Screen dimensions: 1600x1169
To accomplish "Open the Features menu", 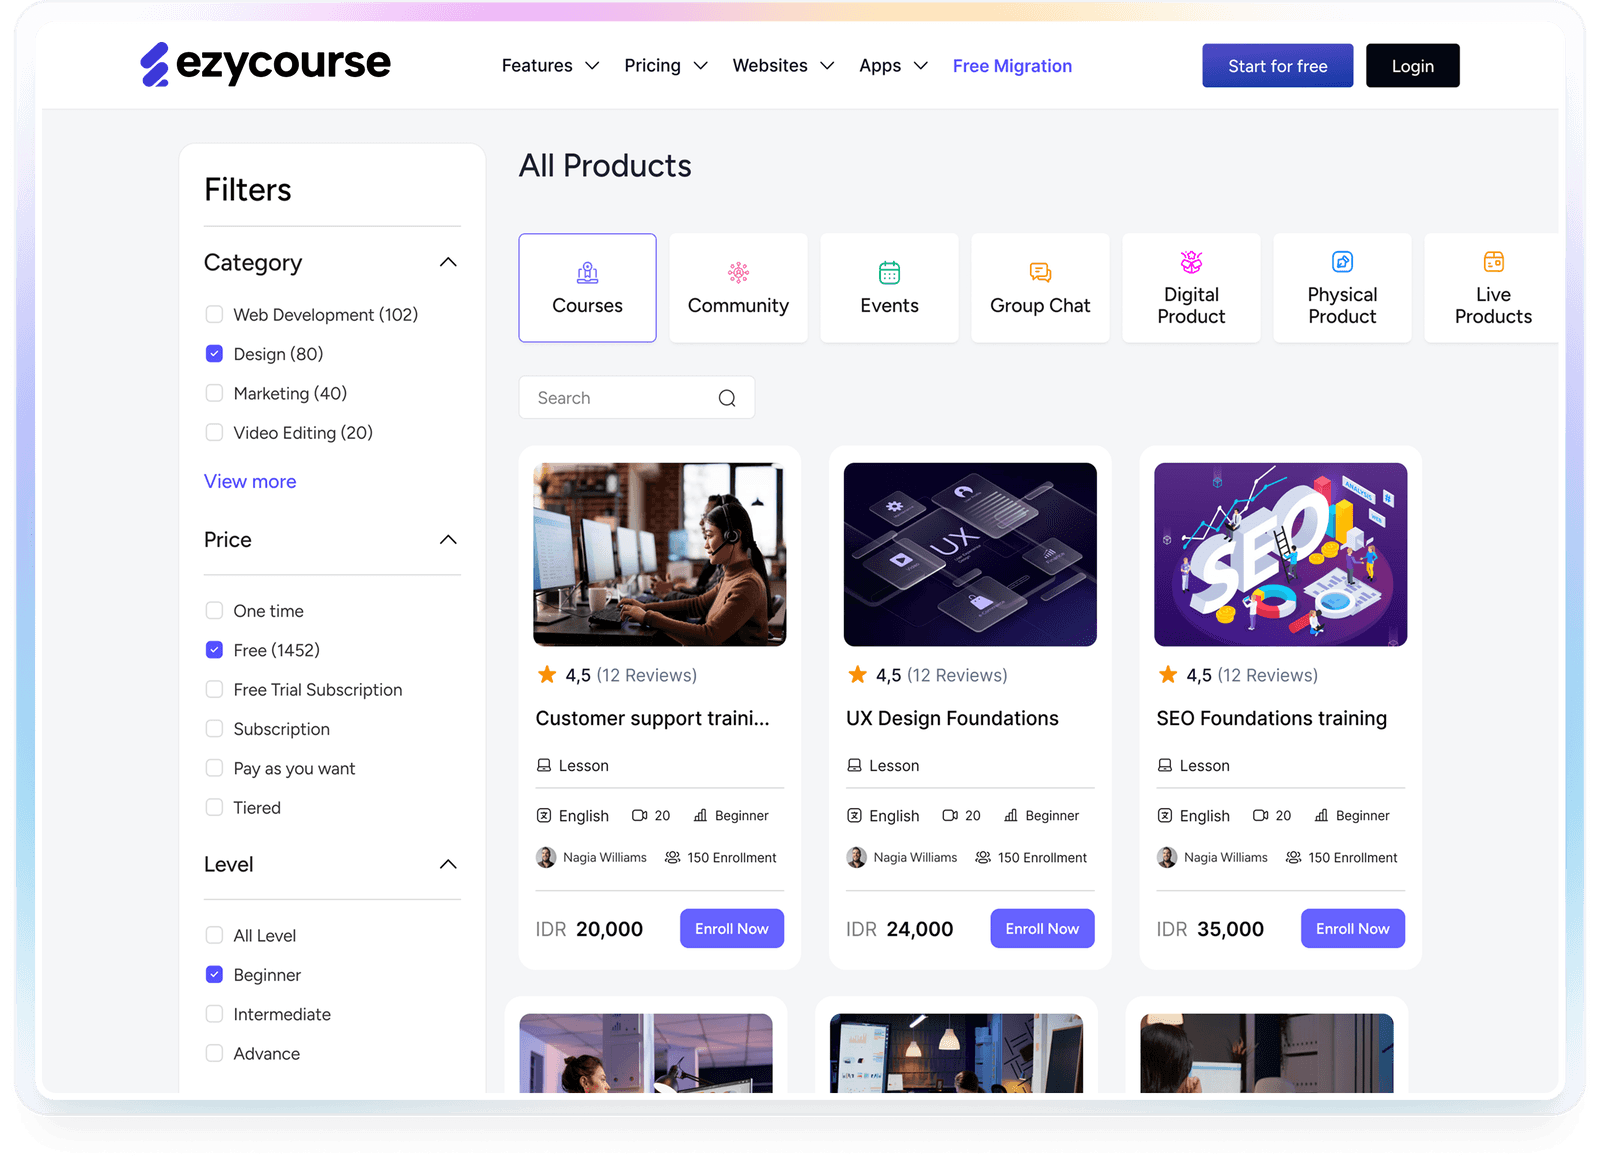I will tap(549, 65).
